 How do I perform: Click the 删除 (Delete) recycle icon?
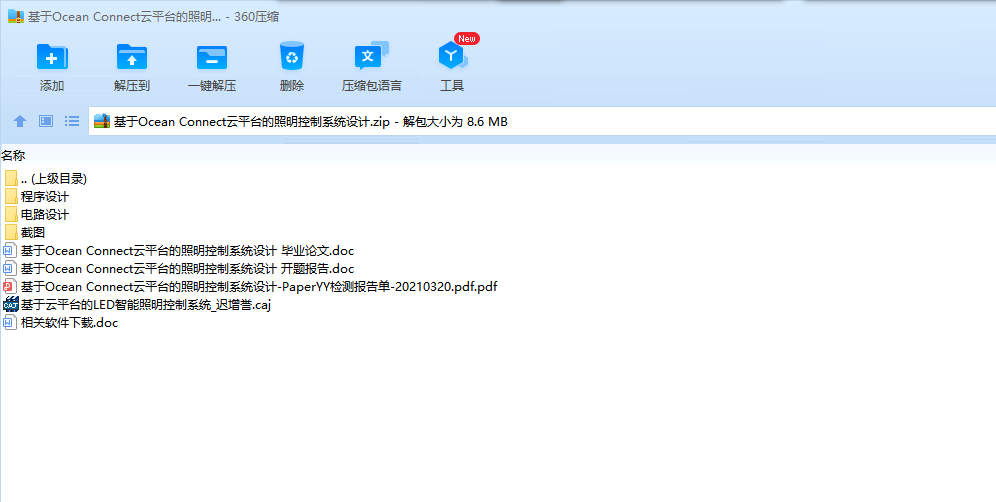click(x=292, y=57)
